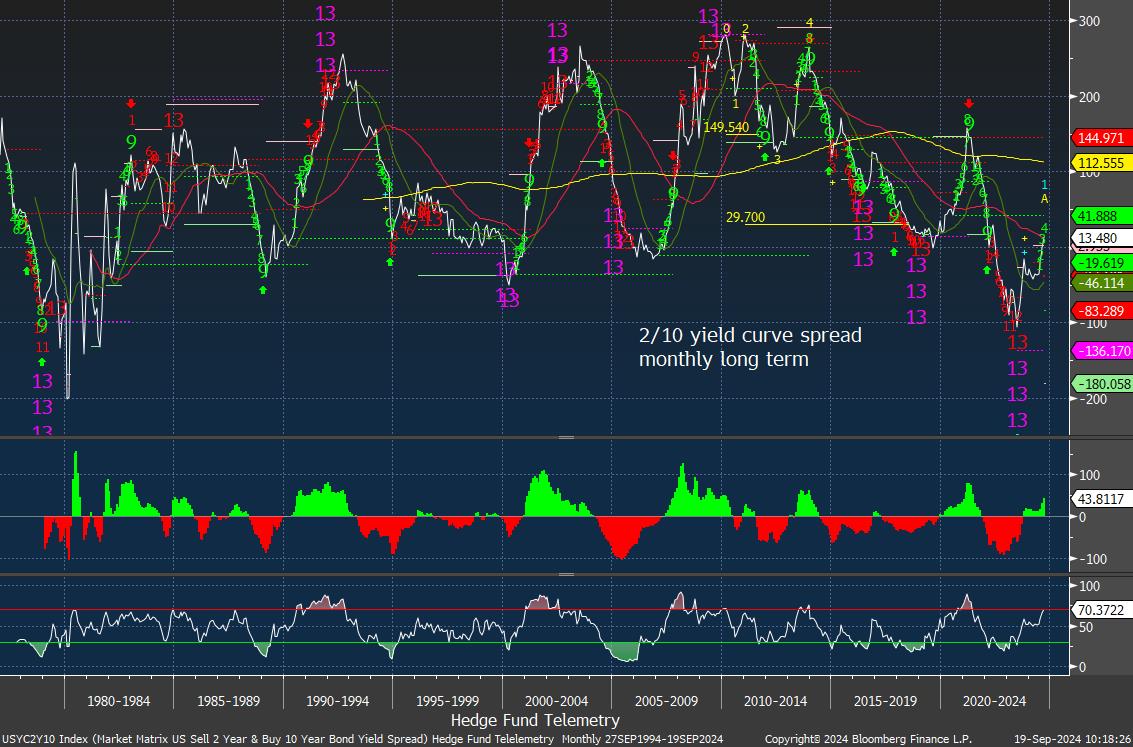Select the yellow 112.555 price tag

point(1103,163)
